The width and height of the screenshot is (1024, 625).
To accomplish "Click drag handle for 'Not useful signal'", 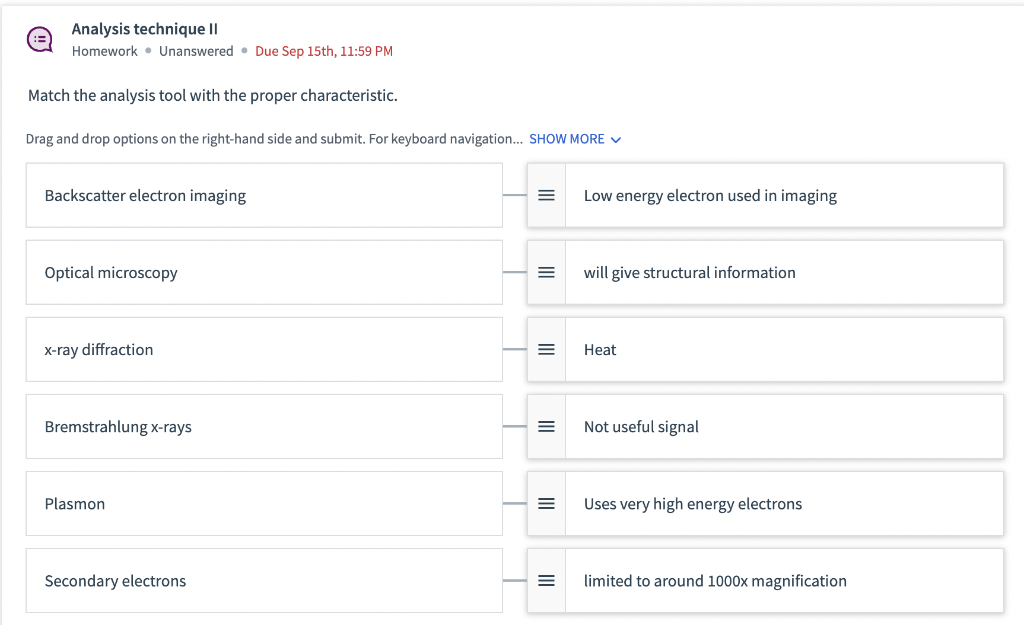I will 546,427.
